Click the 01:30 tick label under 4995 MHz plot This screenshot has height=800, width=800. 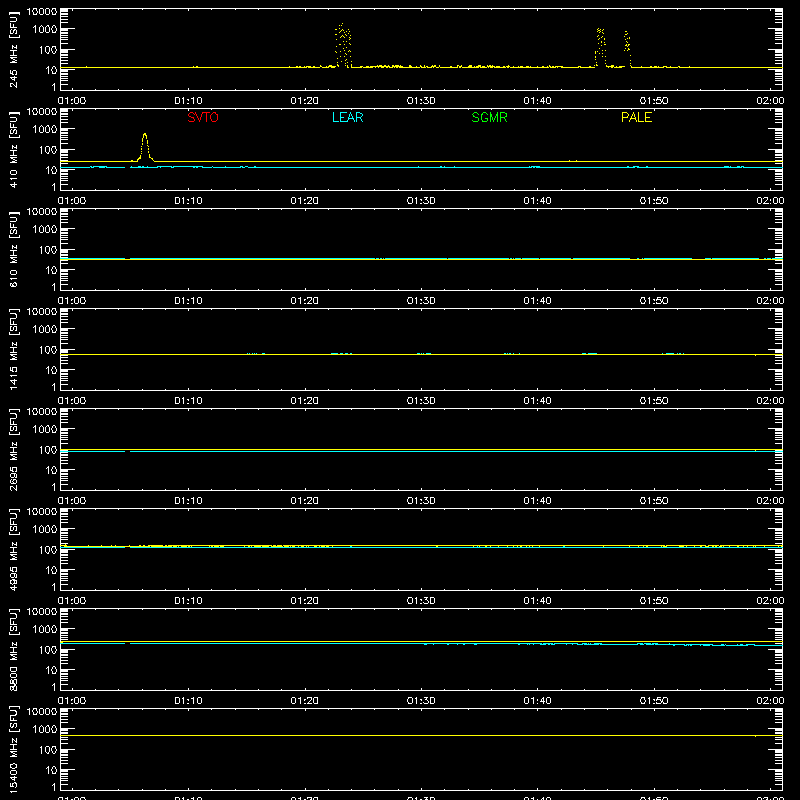click(x=421, y=601)
